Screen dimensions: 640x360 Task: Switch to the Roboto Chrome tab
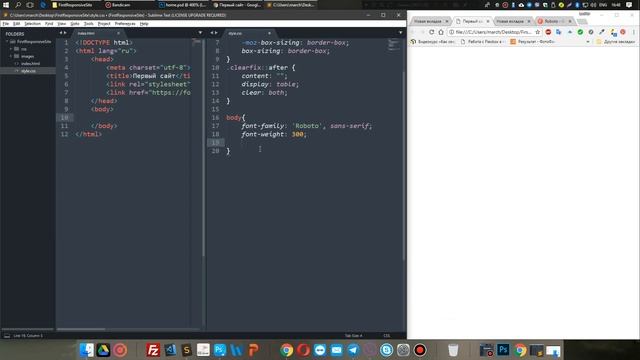click(554, 21)
